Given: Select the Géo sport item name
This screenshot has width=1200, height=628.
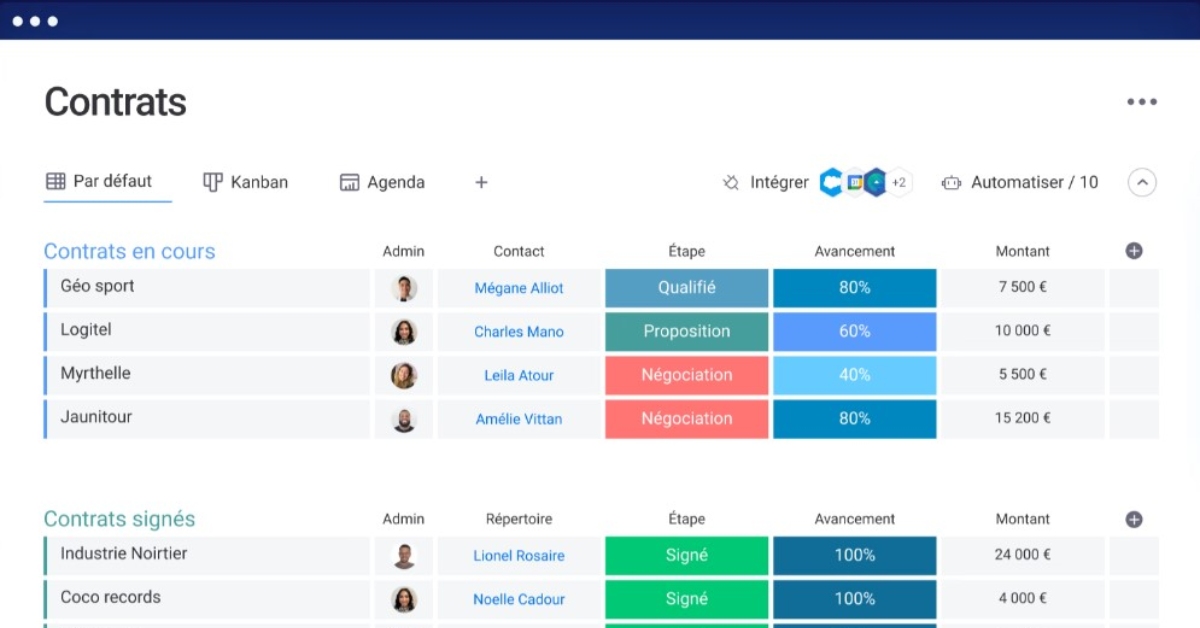Looking at the screenshot, I should [97, 286].
